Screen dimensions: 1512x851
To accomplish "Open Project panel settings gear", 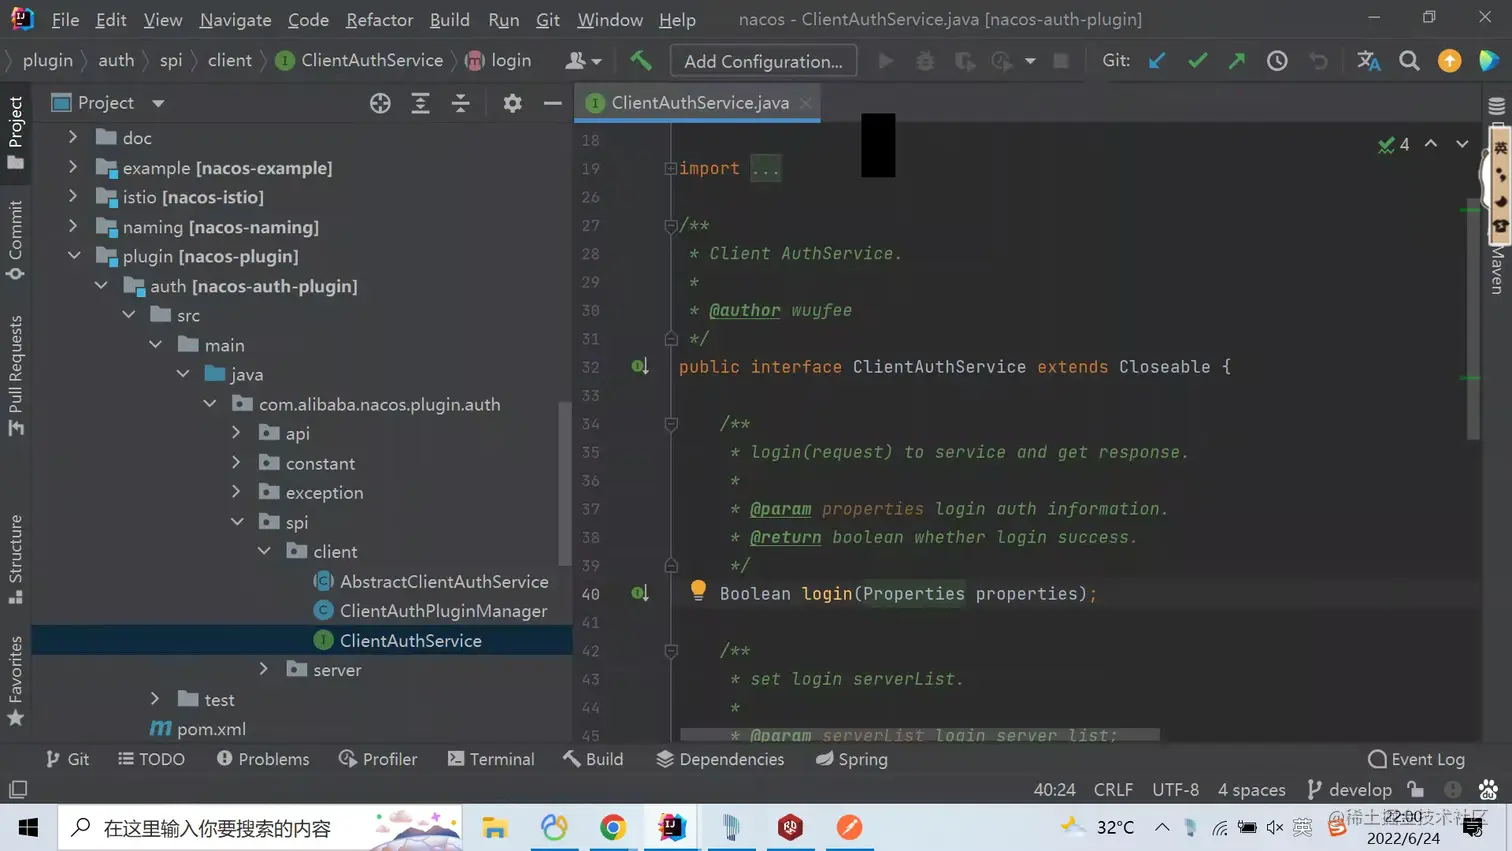I will 512,103.
